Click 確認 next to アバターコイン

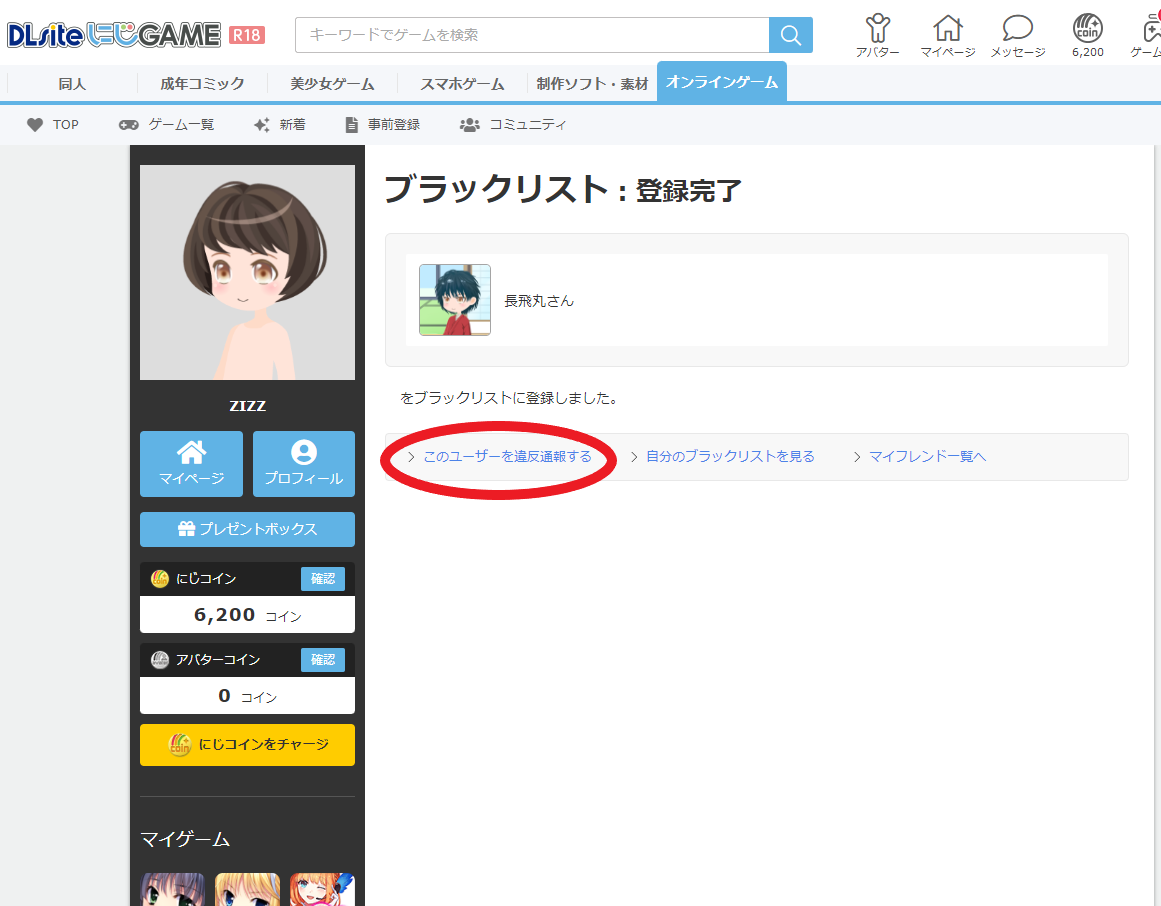coord(322,659)
